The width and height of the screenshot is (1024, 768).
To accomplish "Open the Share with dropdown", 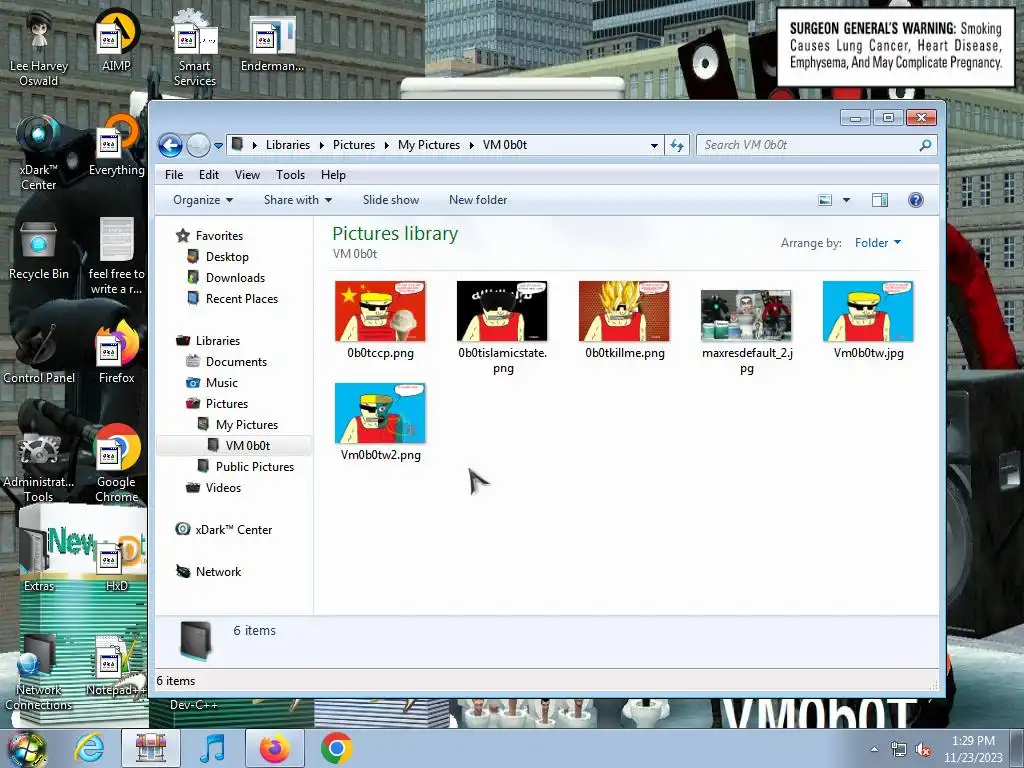I will click(298, 200).
